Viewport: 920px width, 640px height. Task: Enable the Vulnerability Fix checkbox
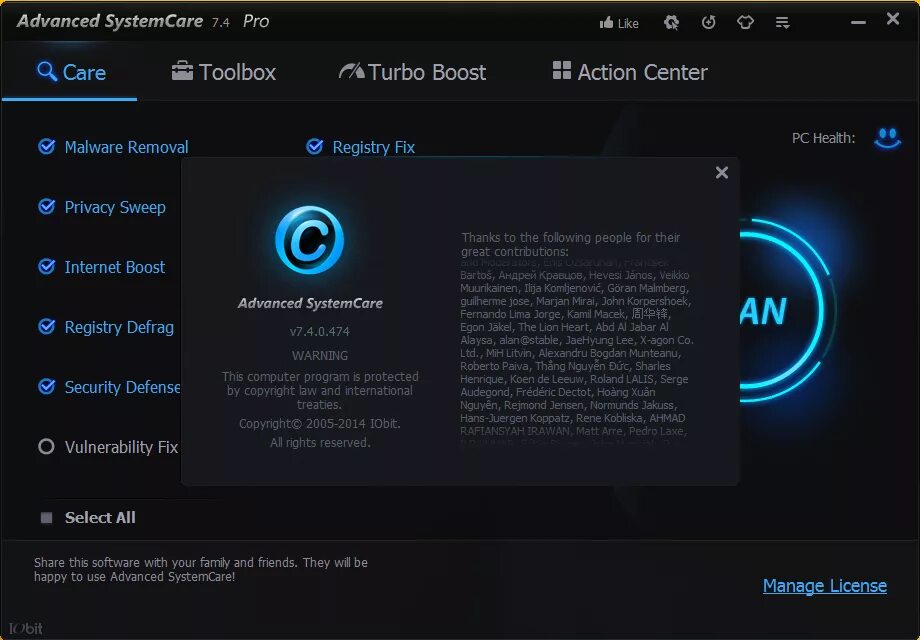[46, 446]
